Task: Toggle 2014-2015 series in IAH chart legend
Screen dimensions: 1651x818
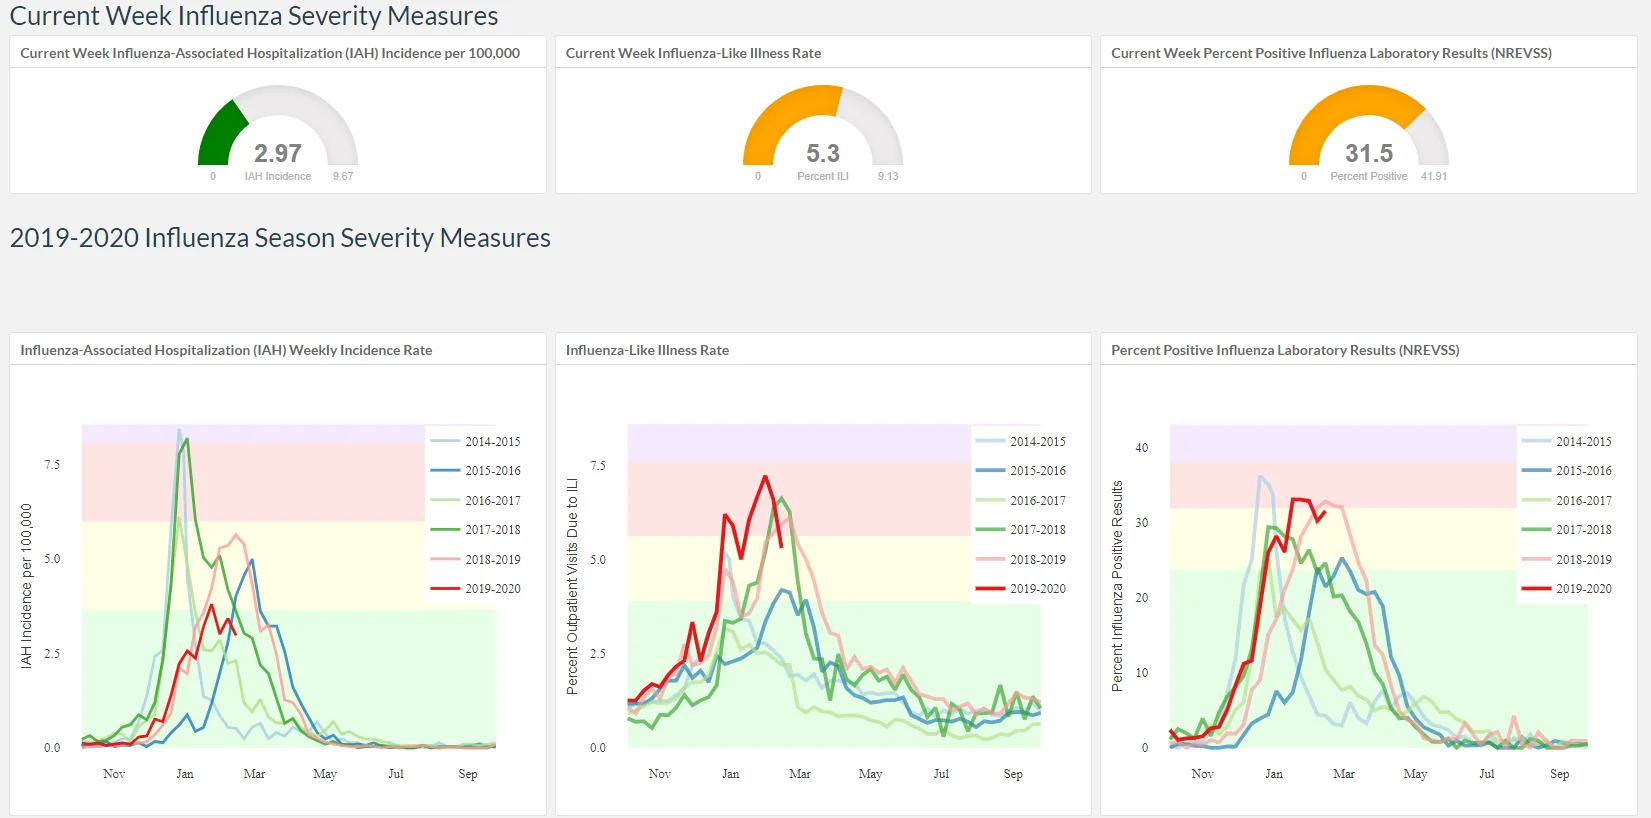Action: point(476,441)
